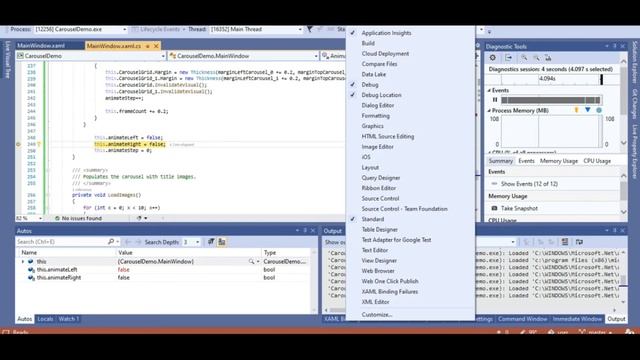640x360 pixels.
Task: Open the CarouselDemo project dropdown
Action: [163, 56]
